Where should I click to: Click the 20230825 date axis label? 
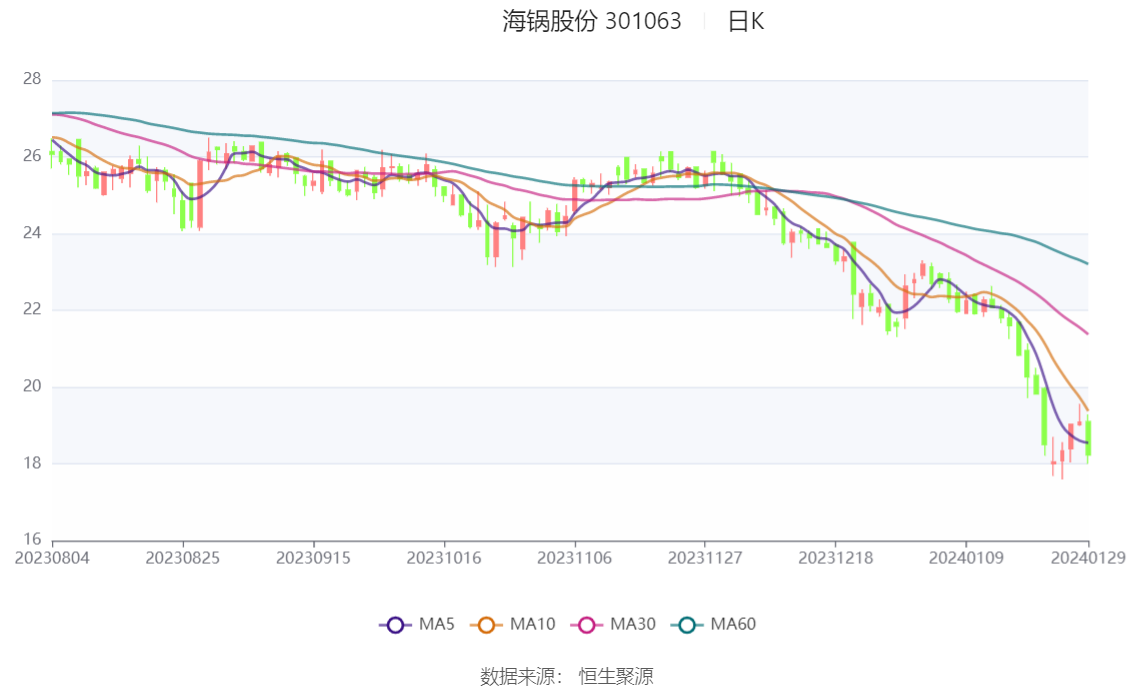tap(182, 558)
